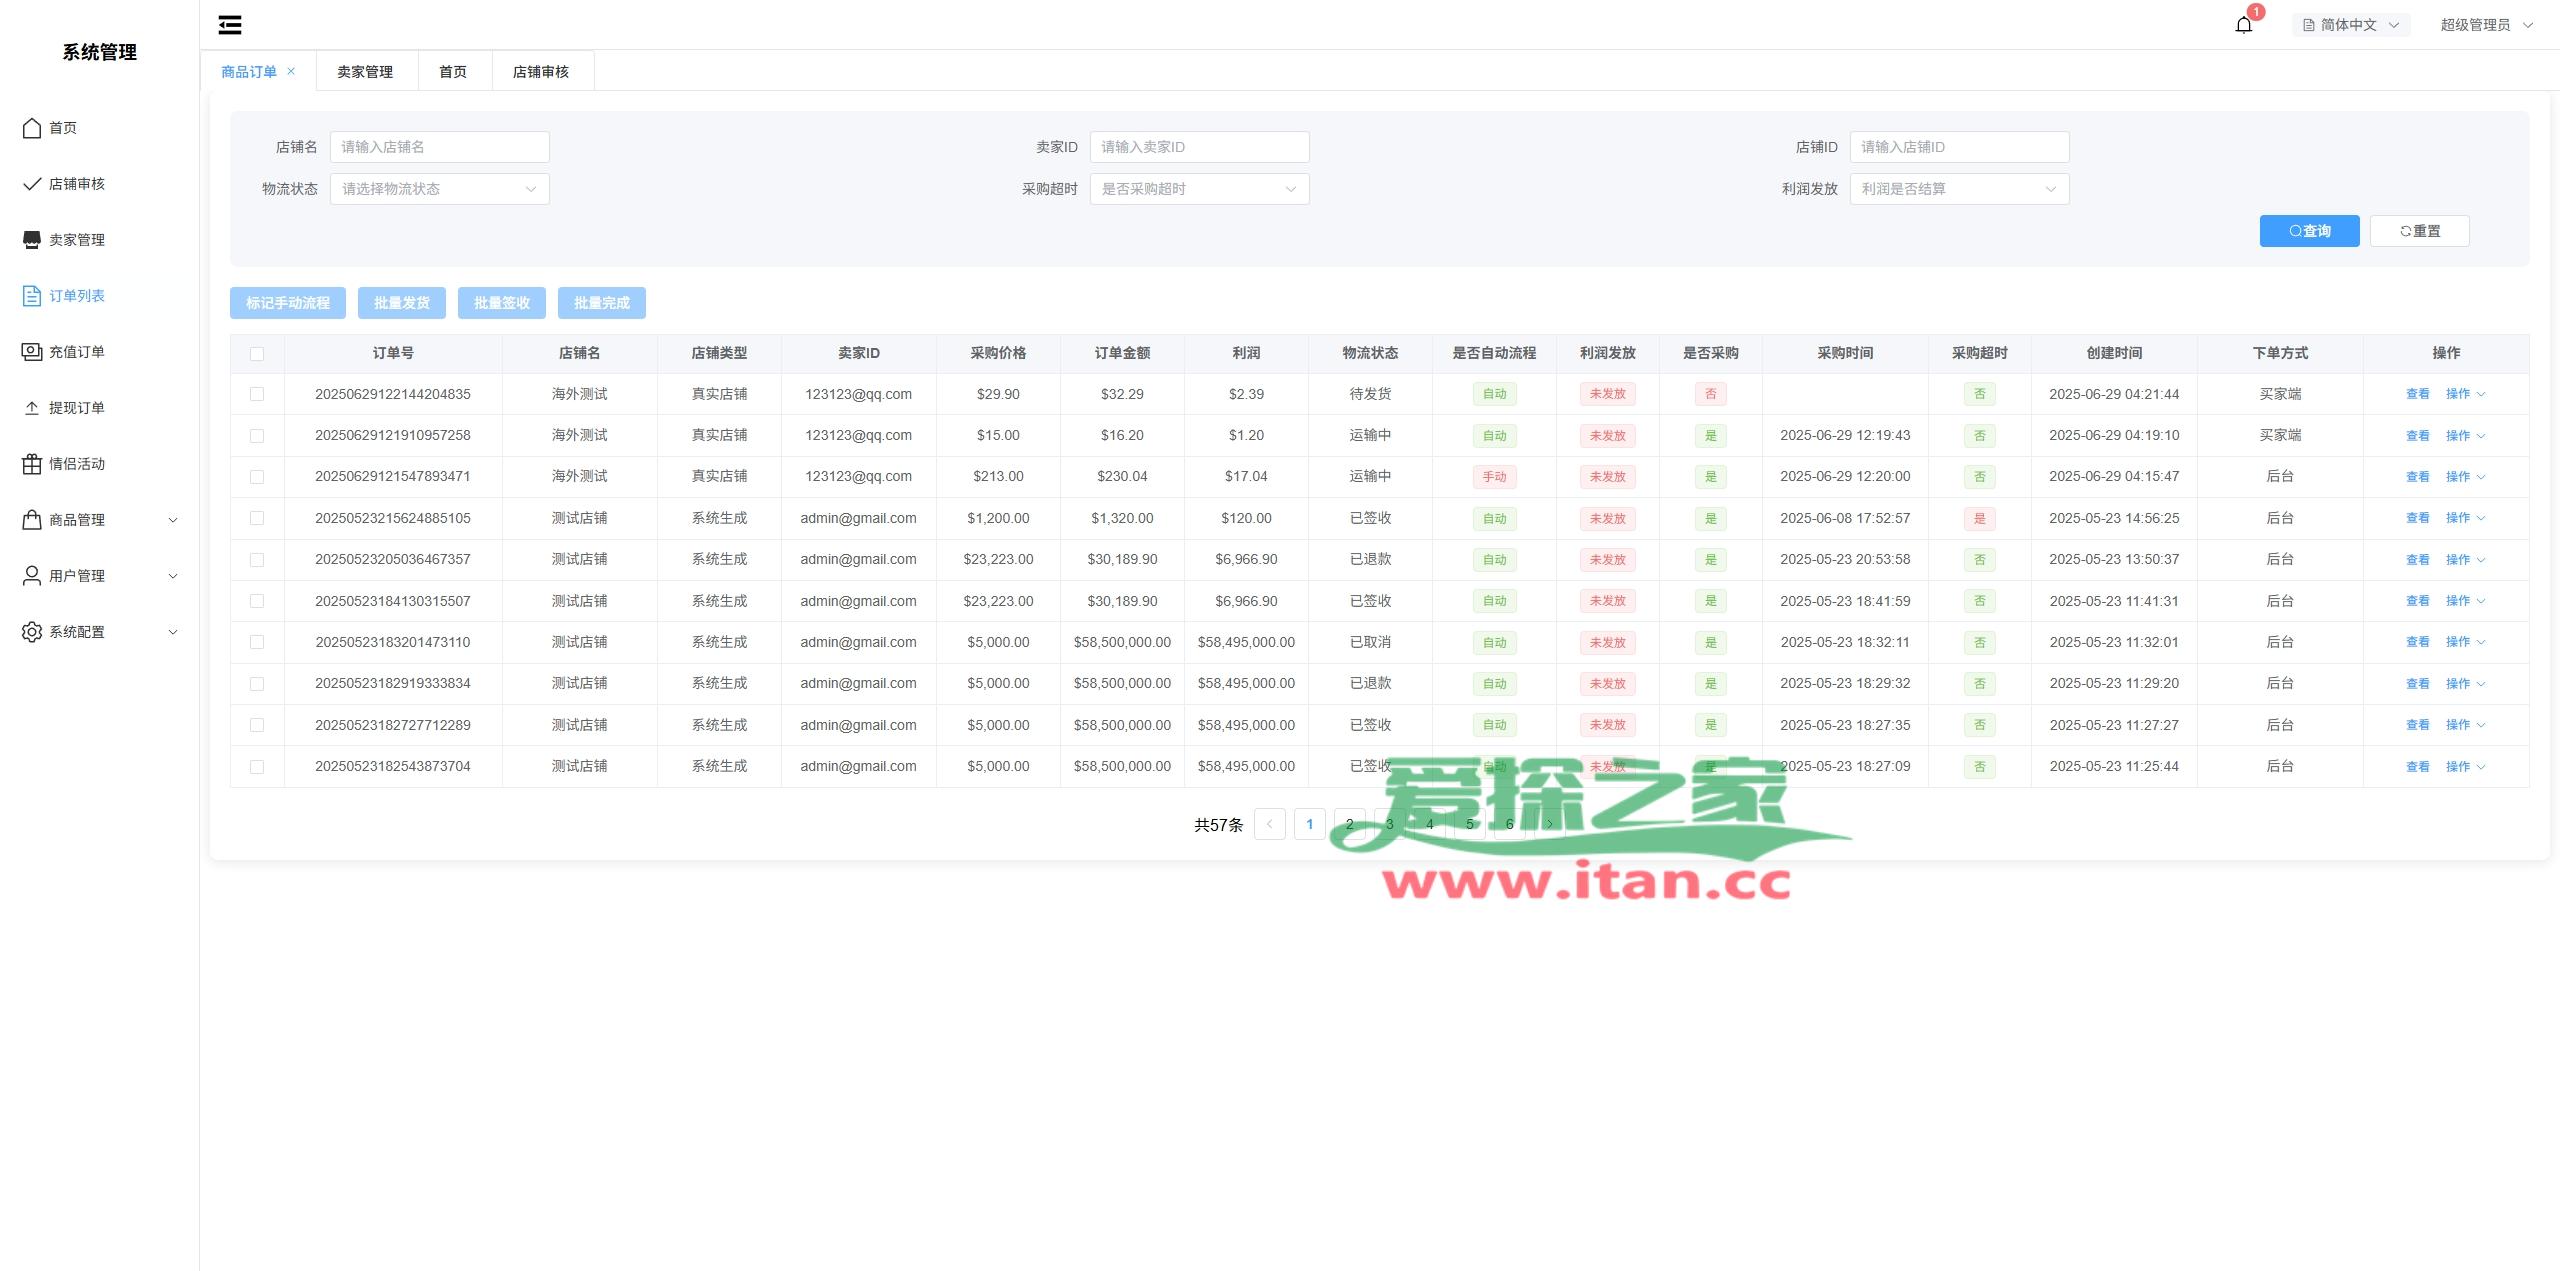Expand the 系统配置 submenu chevron
Image resolution: width=2560 pixels, height=1271 pixels.
pyautogui.click(x=173, y=632)
